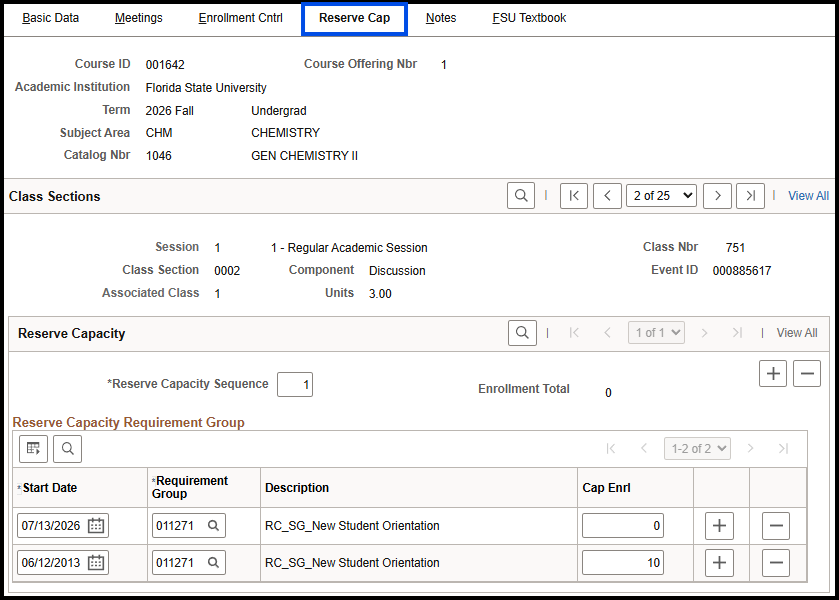Screen dimensions: 839x600
Task: Click Cap Enrl field showing 0
Action: pos(623,526)
